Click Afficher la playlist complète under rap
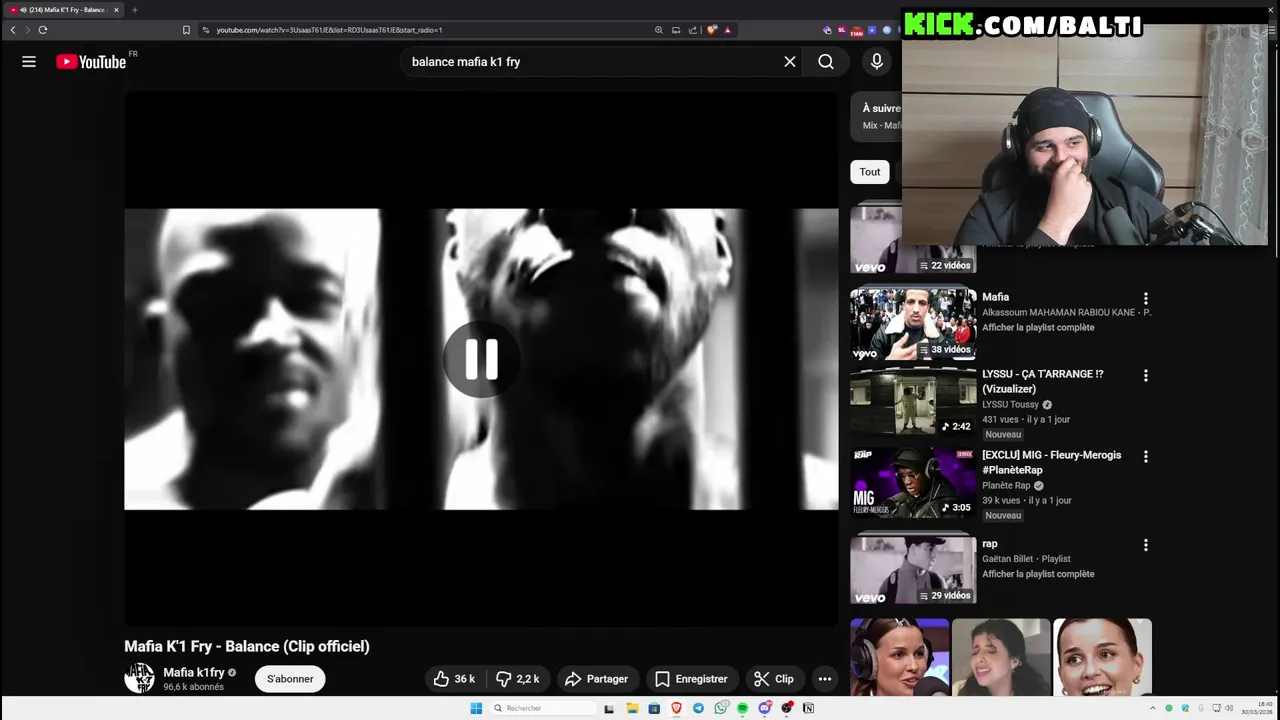Image resolution: width=1280 pixels, height=720 pixels. (1038, 574)
